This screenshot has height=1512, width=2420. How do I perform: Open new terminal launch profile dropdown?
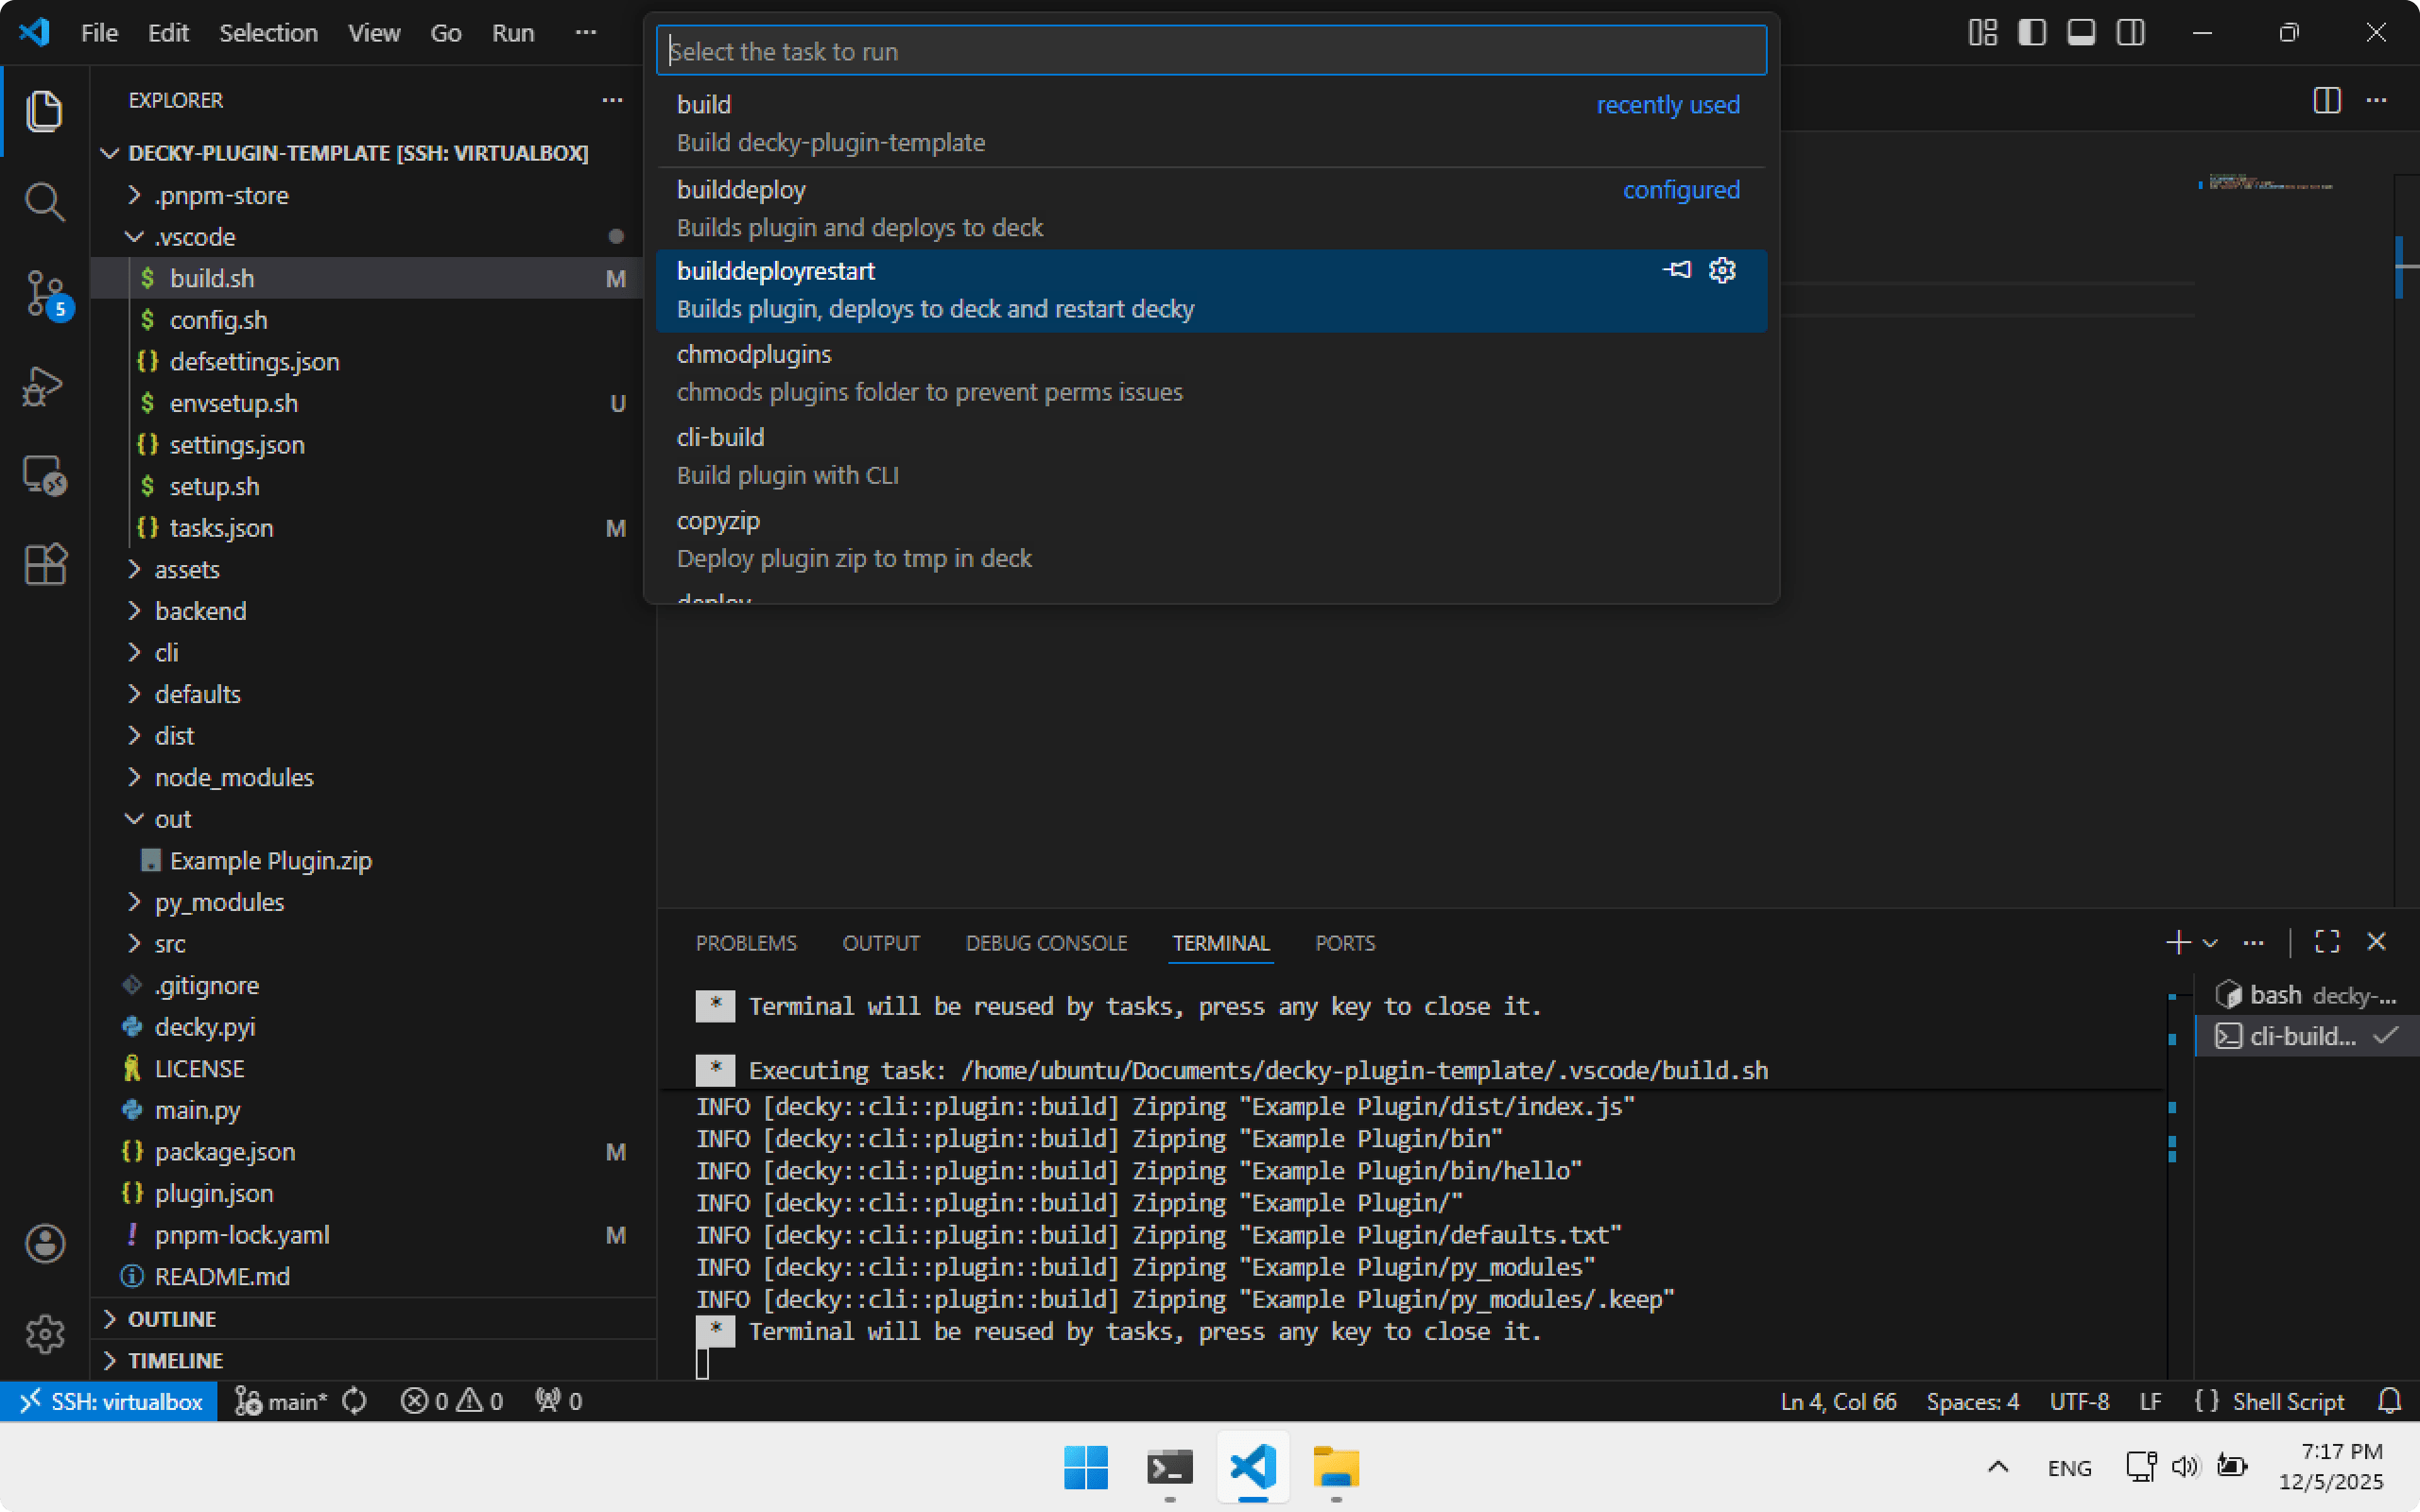click(2211, 943)
